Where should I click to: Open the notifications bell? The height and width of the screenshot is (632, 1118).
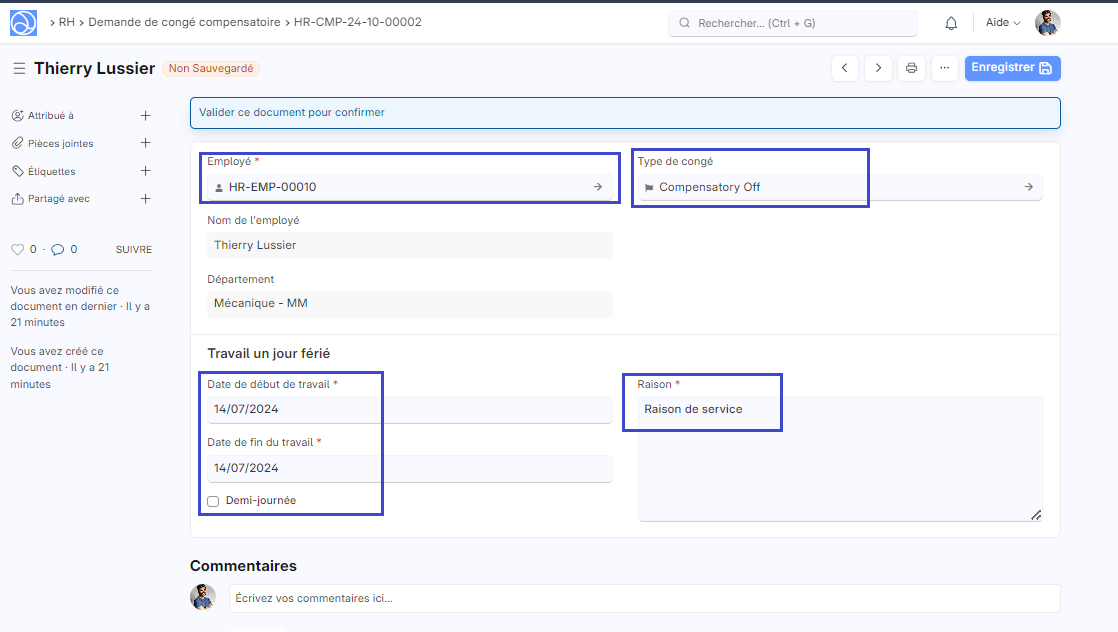point(951,23)
